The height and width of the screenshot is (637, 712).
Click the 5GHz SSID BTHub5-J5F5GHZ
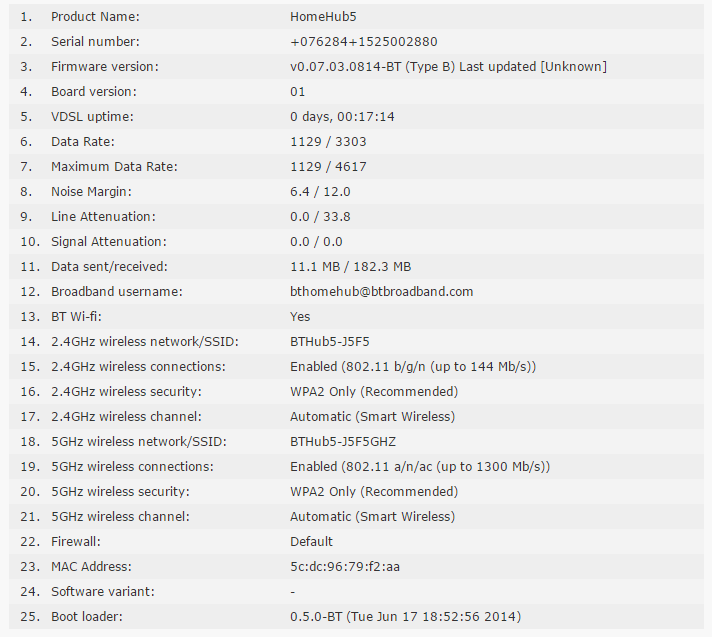343,441
